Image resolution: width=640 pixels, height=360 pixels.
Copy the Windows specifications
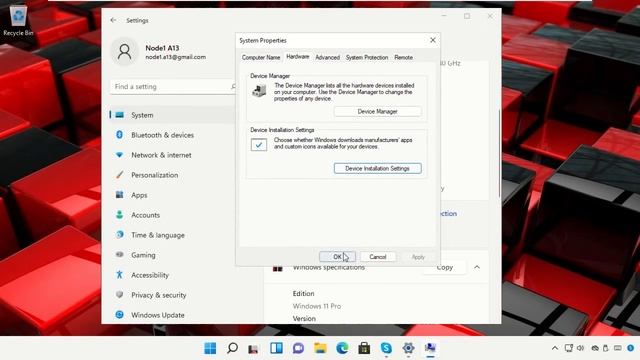[x=444, y=268]
